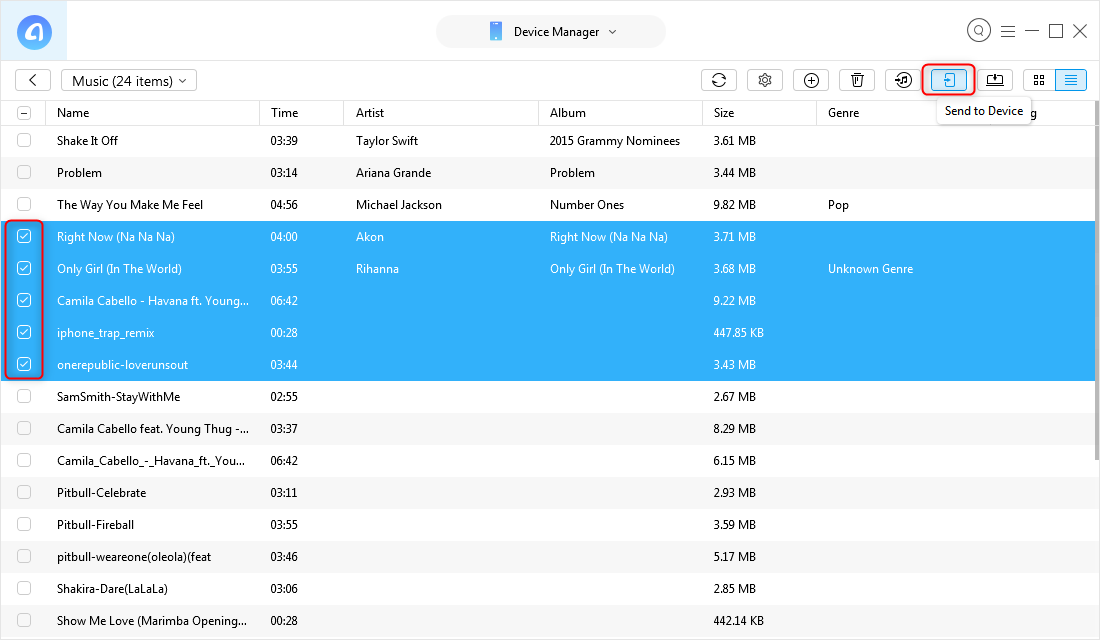Click the Send to iTunes music icon

pyautogui.click(x=903, y=81)
